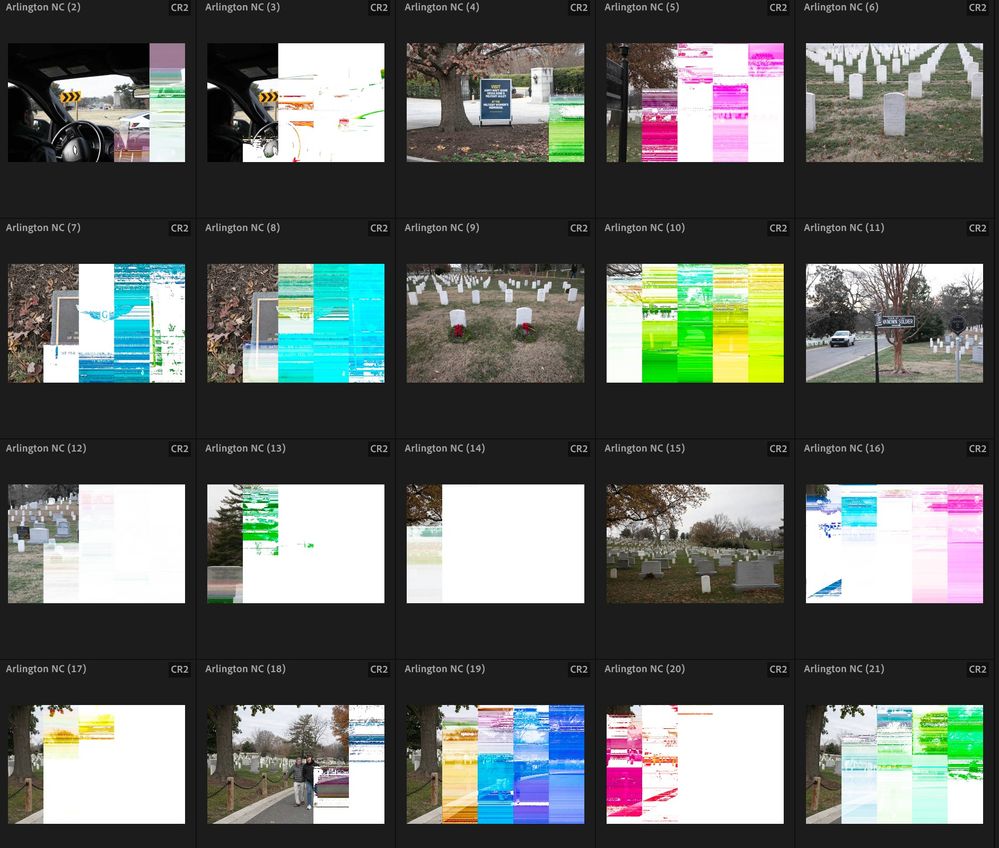Click the CR2 badge on Arlington NC (20)
Image resolution: width=999 pixels, height=848 pixels.
click(x=778, y=669)
